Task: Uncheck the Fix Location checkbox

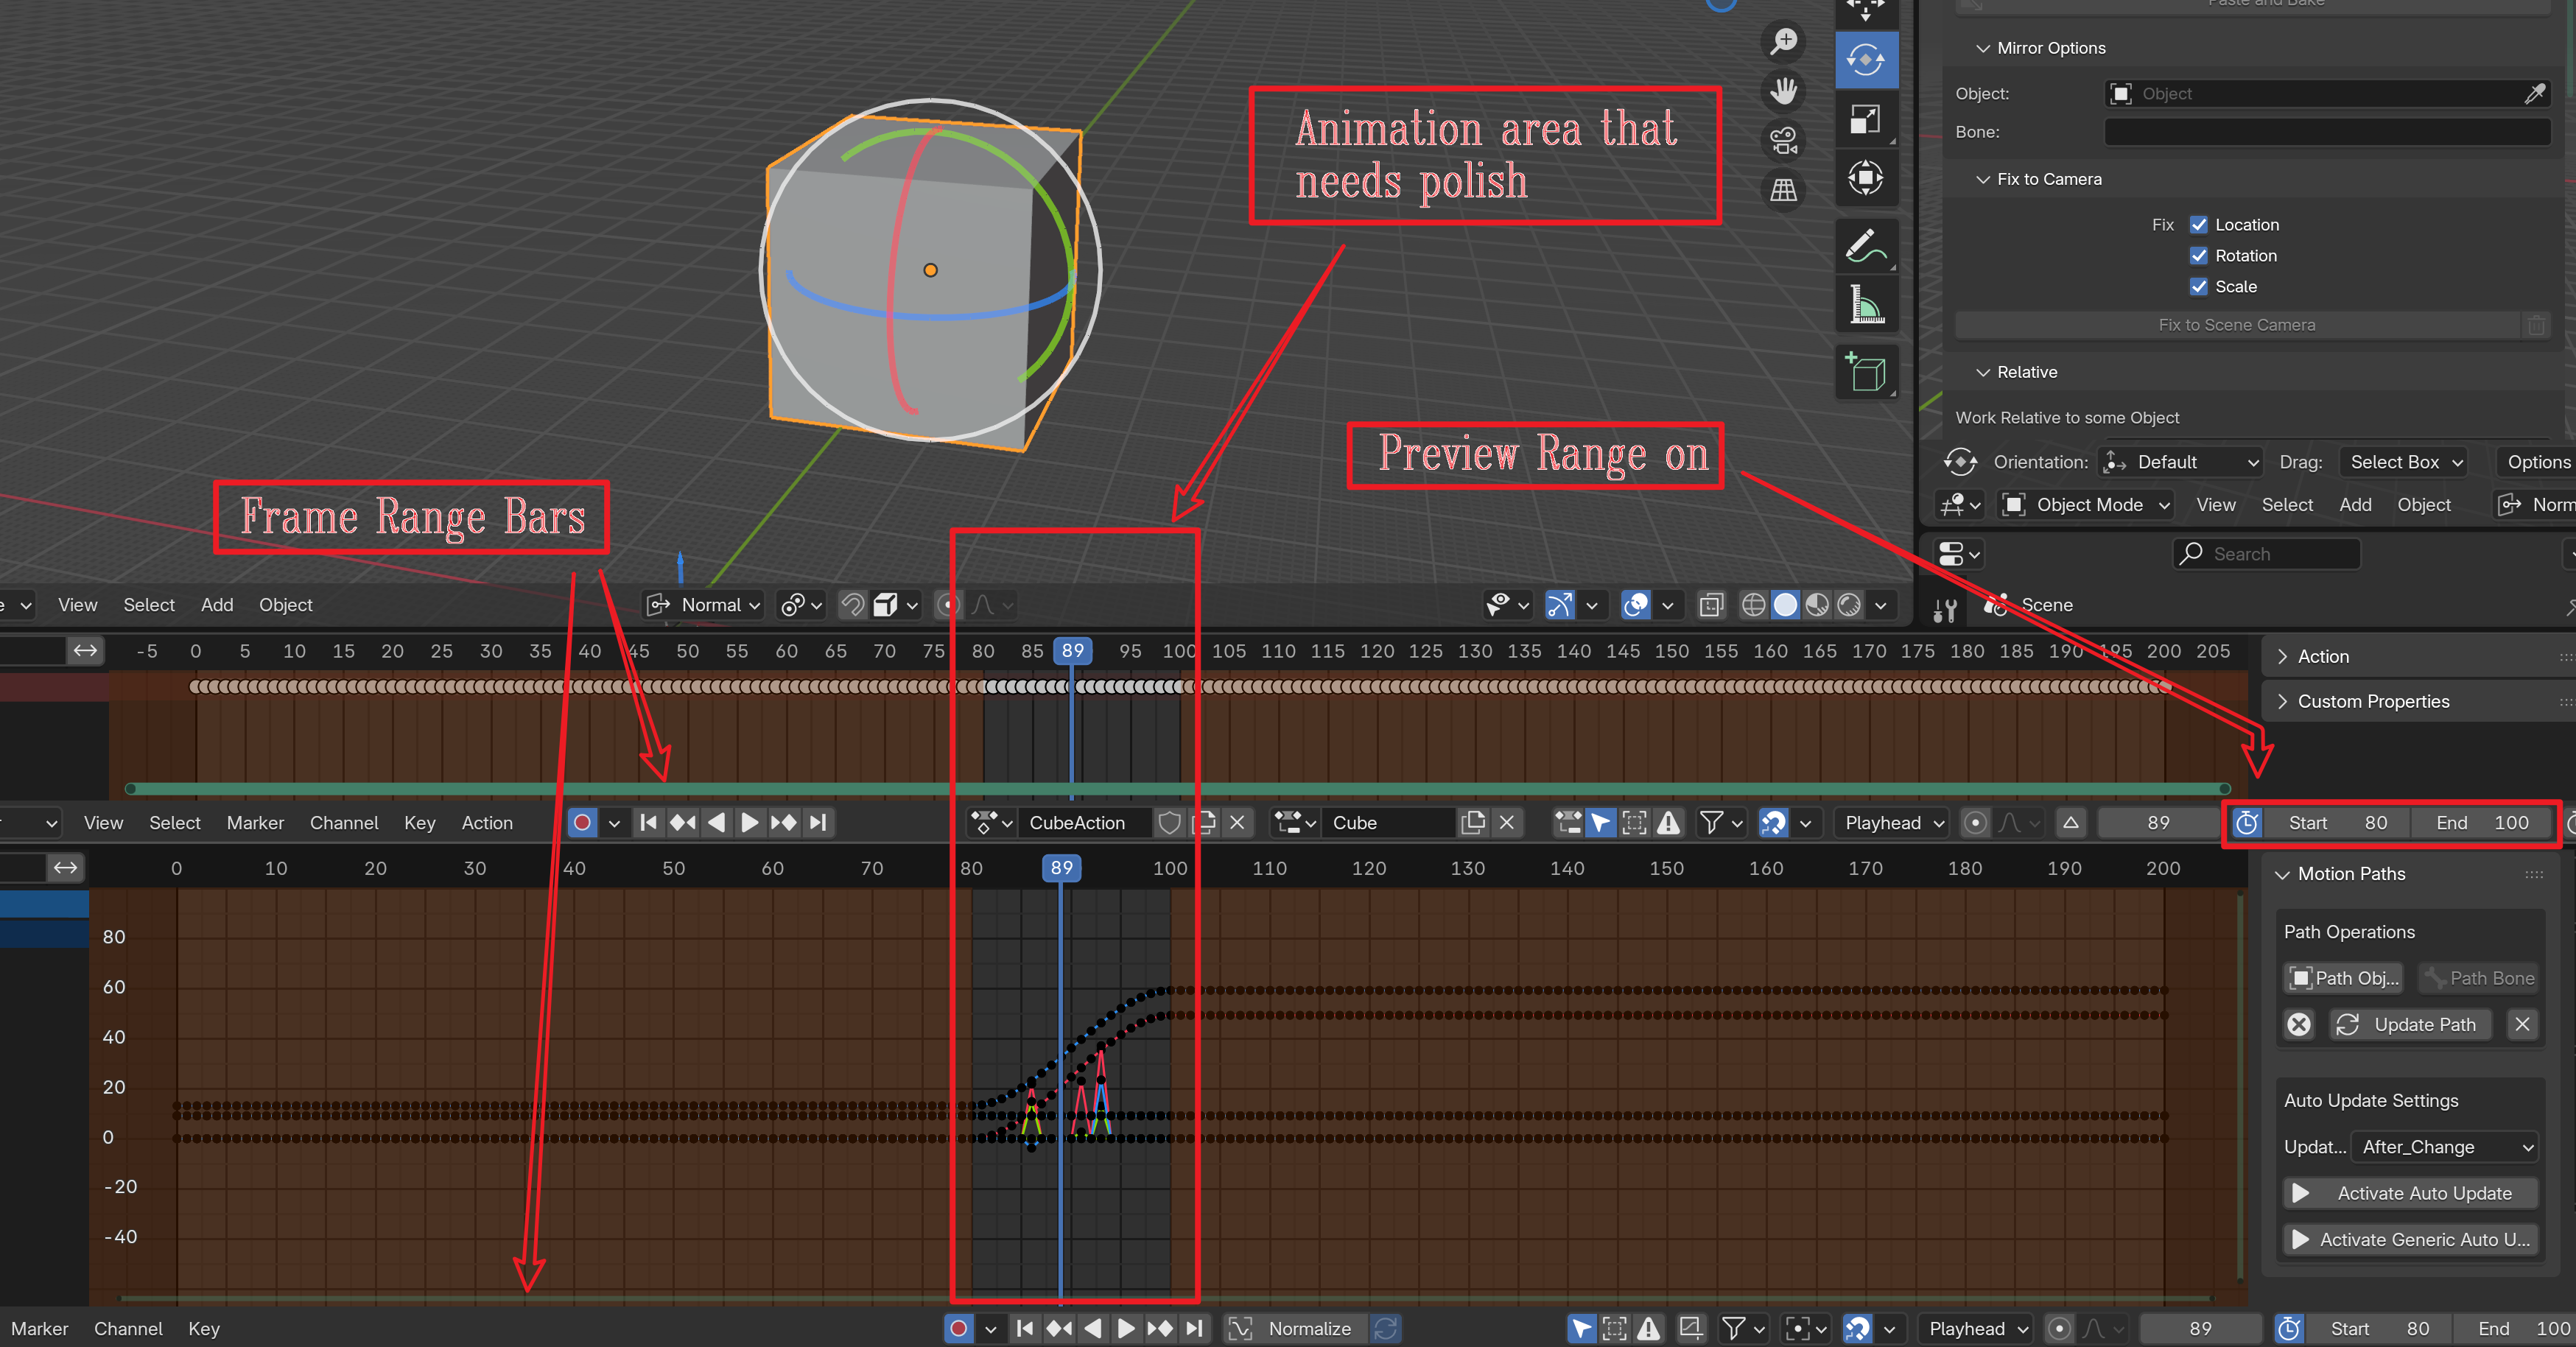Action: click(2198, 225)
